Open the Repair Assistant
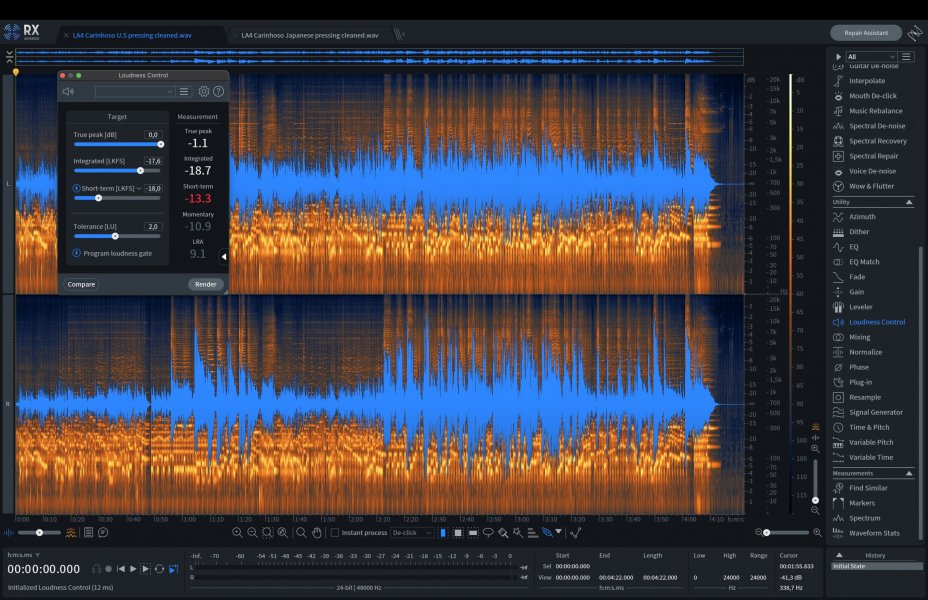Viewport: 928px width, 600px height. coord(866,33)
